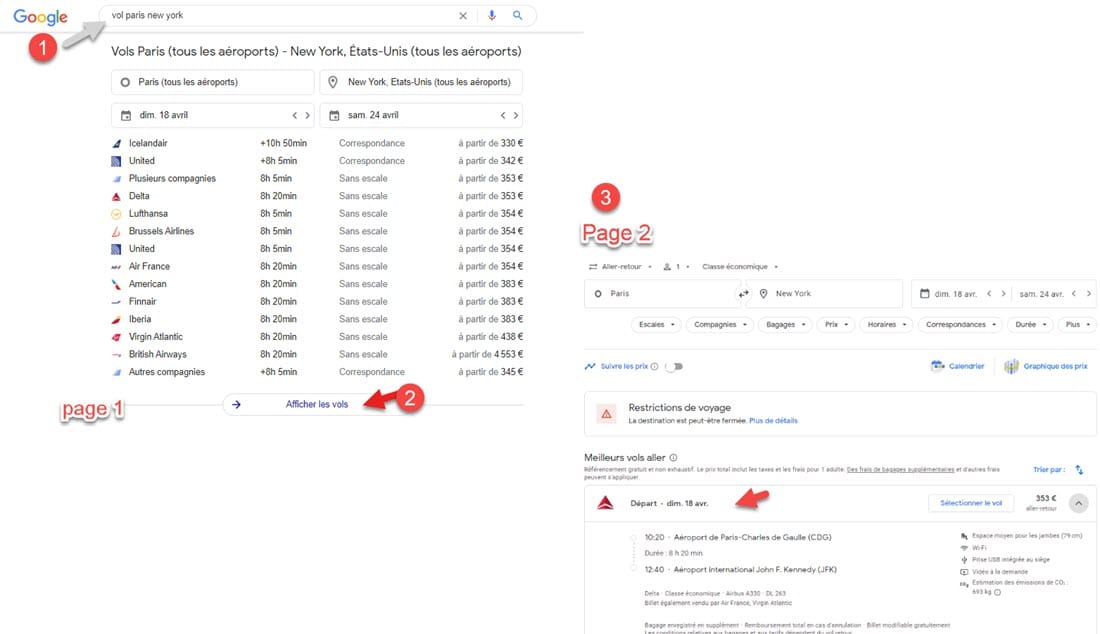Select 'Autres compagnies' flight row

317,372
